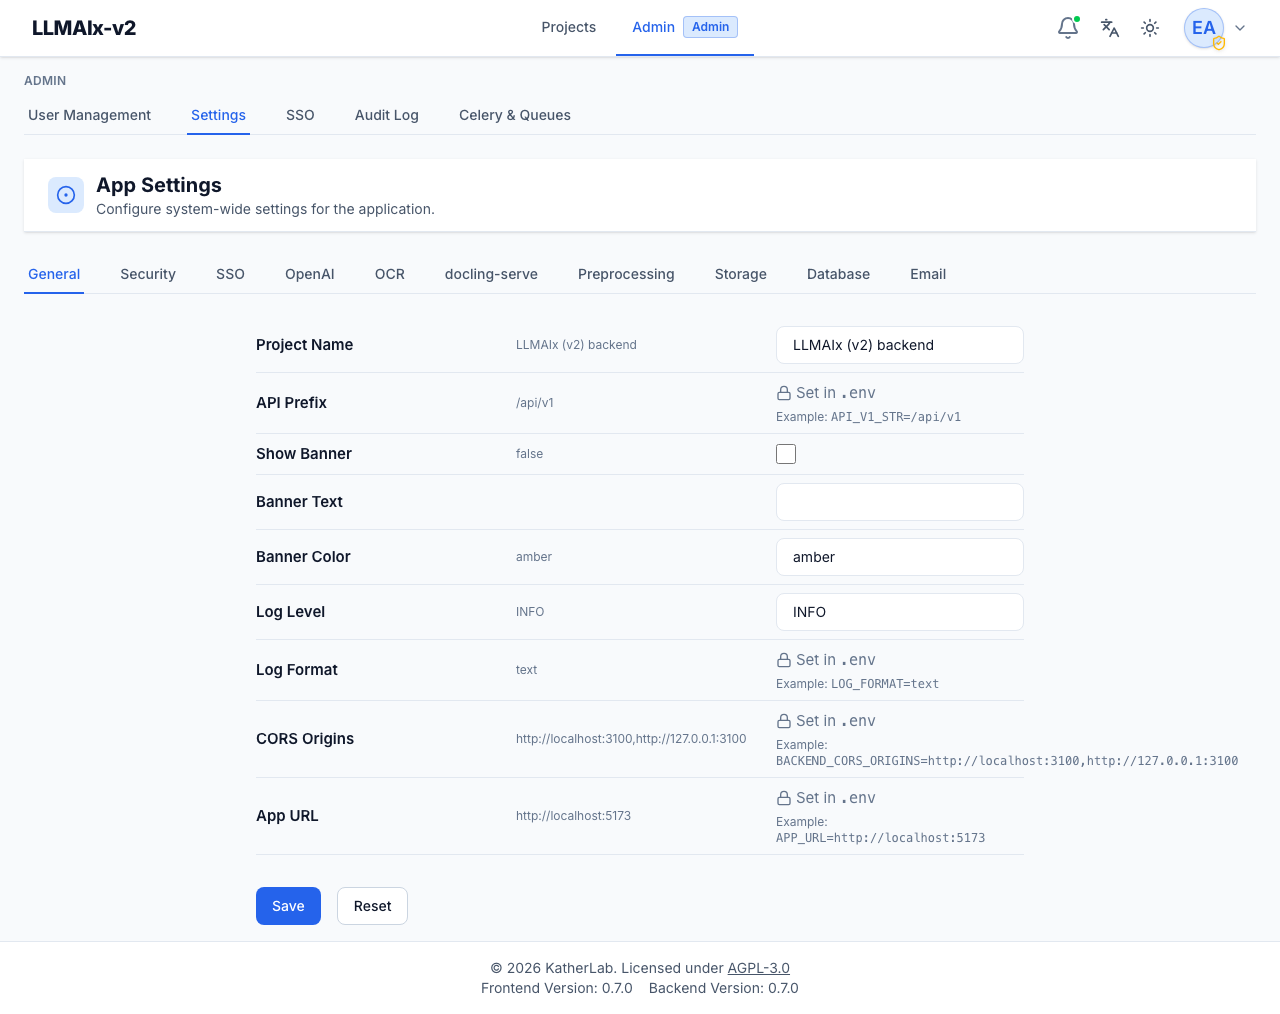The image size is (1280, 1014).
Task: Focus the Banner Text input field
Action: click(900, 502)
